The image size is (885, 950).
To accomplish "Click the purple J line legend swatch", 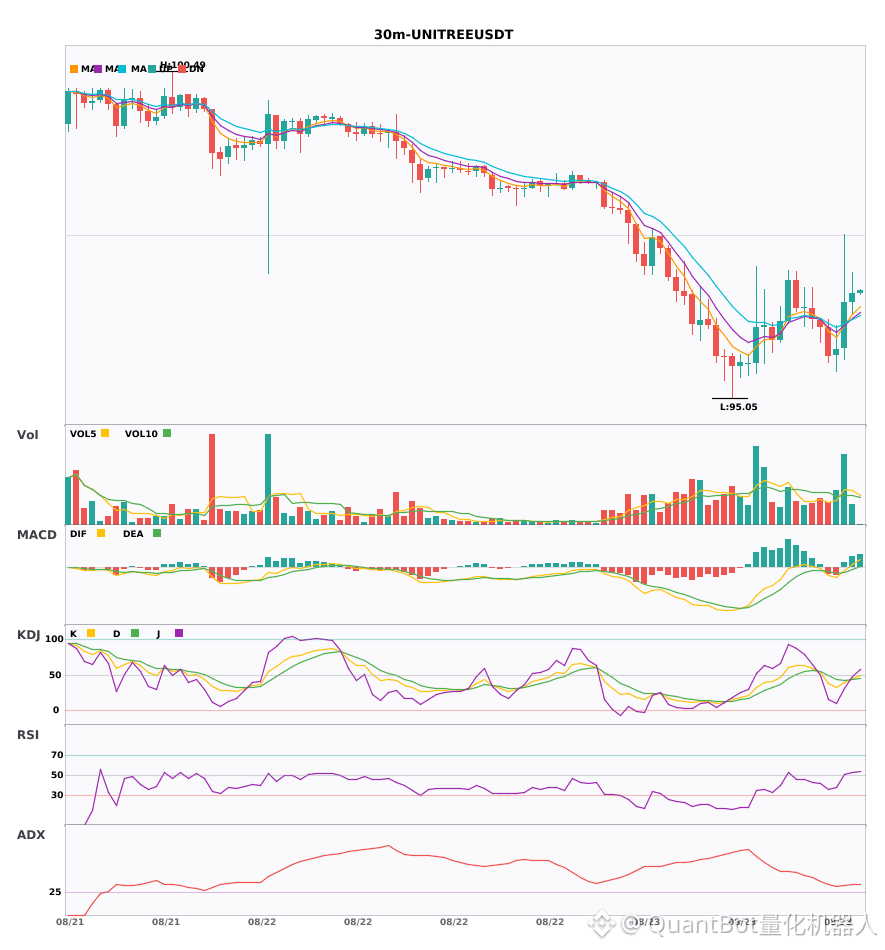I will tap(179, 633).
